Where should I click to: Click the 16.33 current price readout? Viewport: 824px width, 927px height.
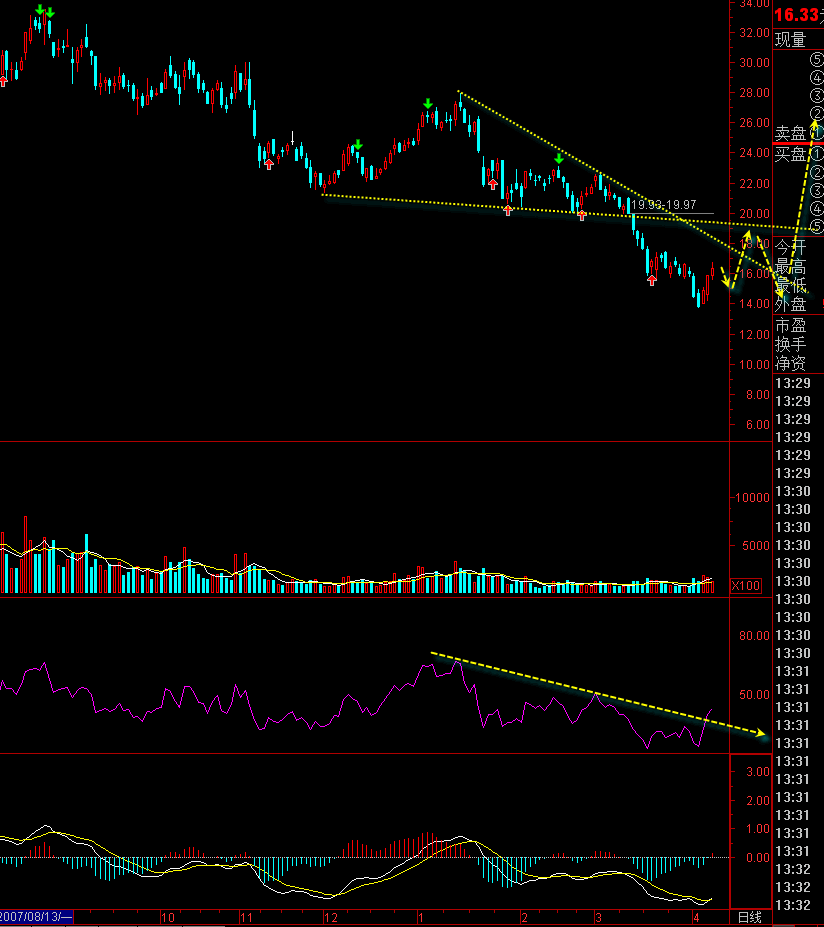(x=796, y=14)
